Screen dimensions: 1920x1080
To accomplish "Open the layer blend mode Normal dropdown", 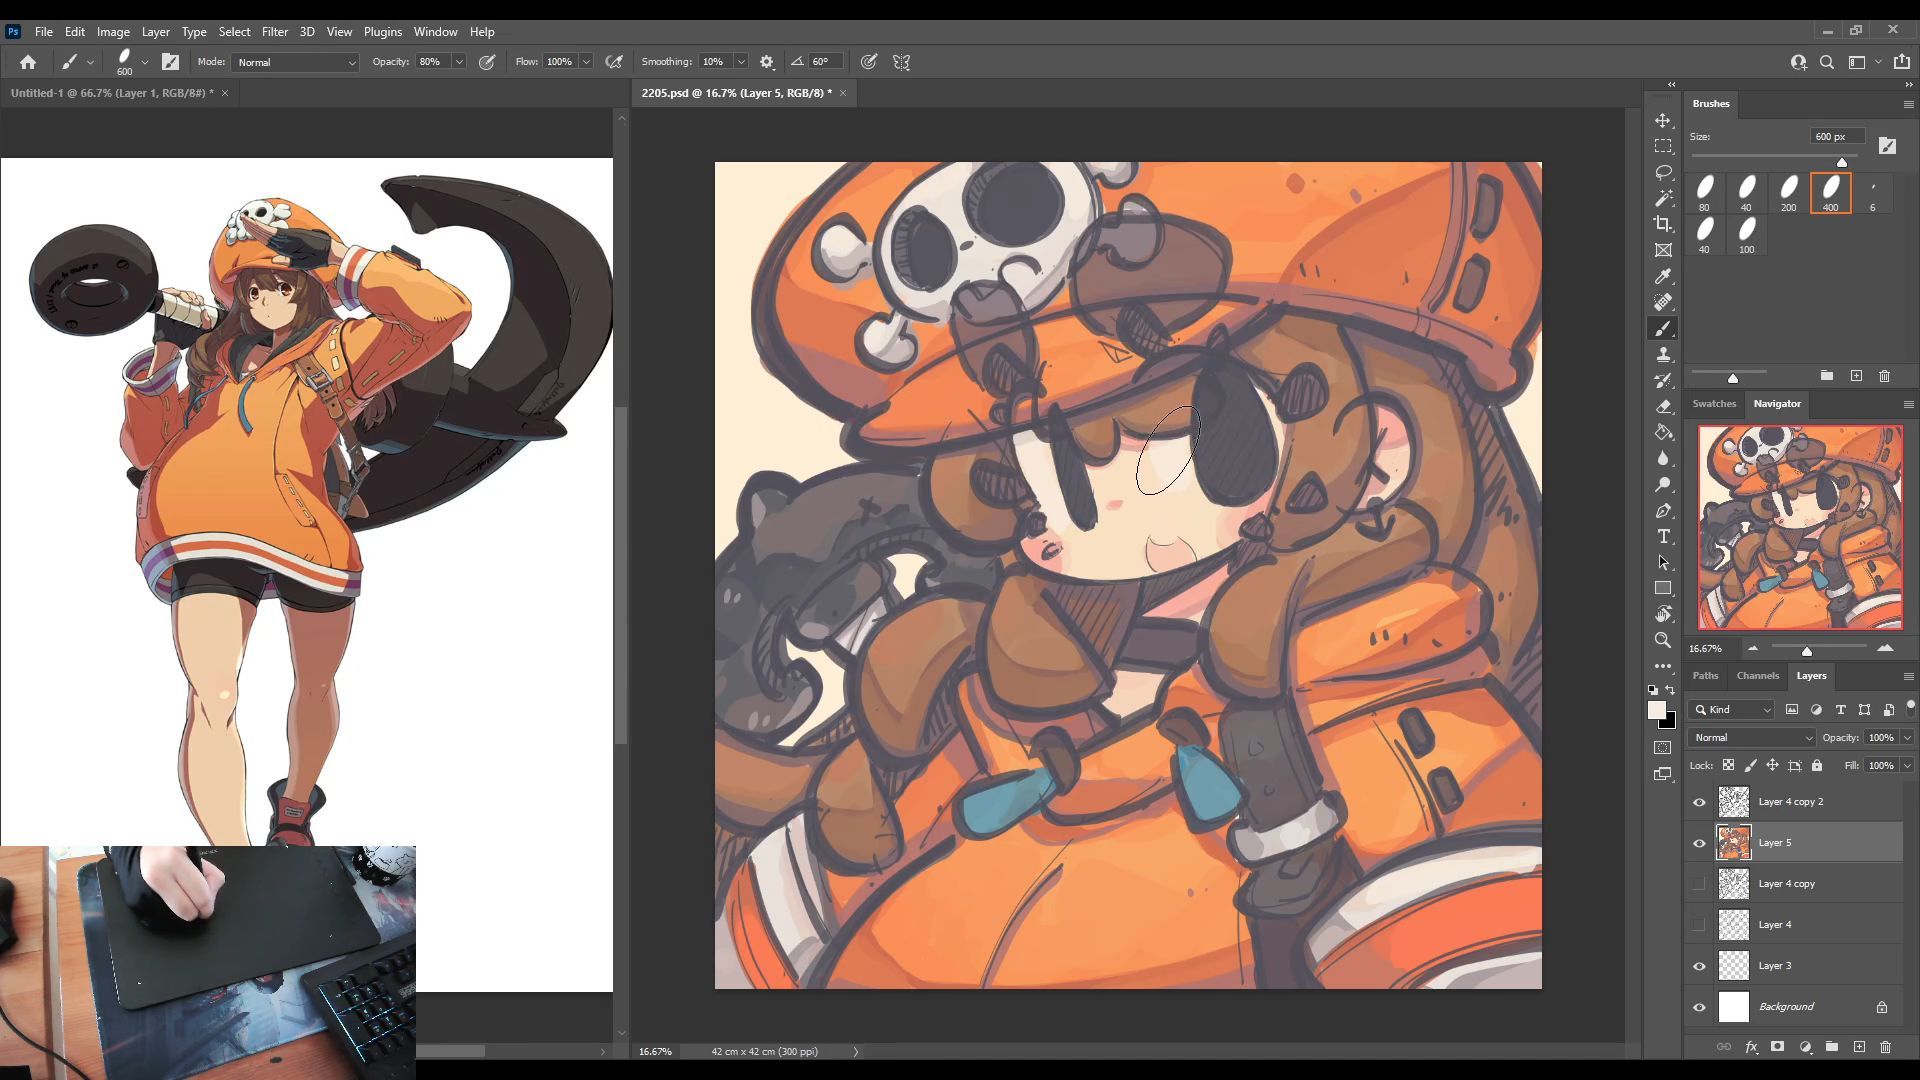I will pyautogui.click(x=1752, y=738).
